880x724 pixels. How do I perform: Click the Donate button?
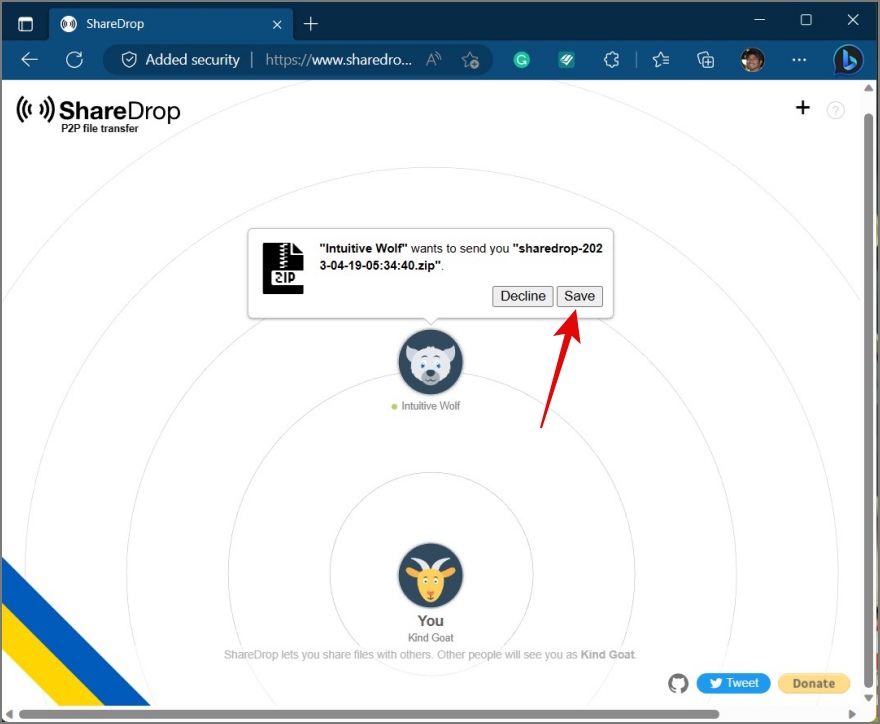point(813,683)
